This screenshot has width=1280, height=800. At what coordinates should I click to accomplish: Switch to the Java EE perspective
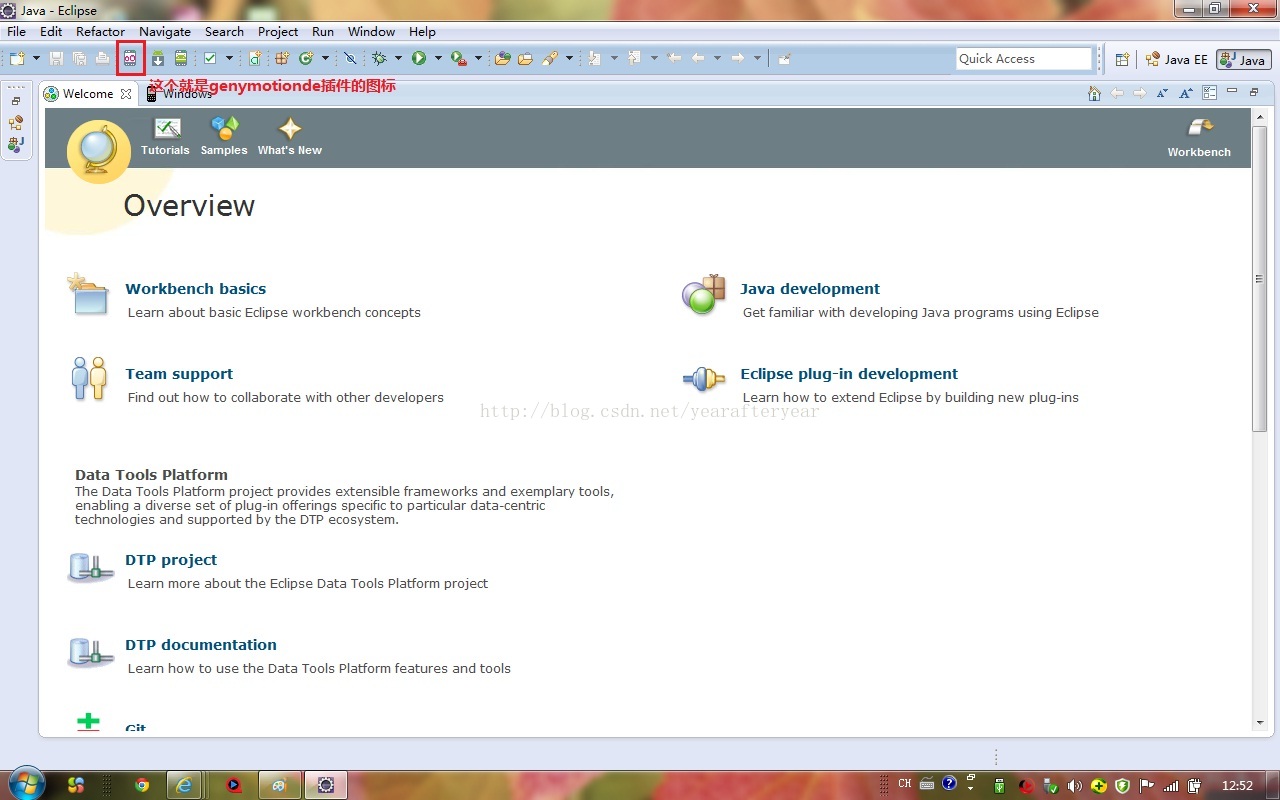click(x=1177, y=60)
